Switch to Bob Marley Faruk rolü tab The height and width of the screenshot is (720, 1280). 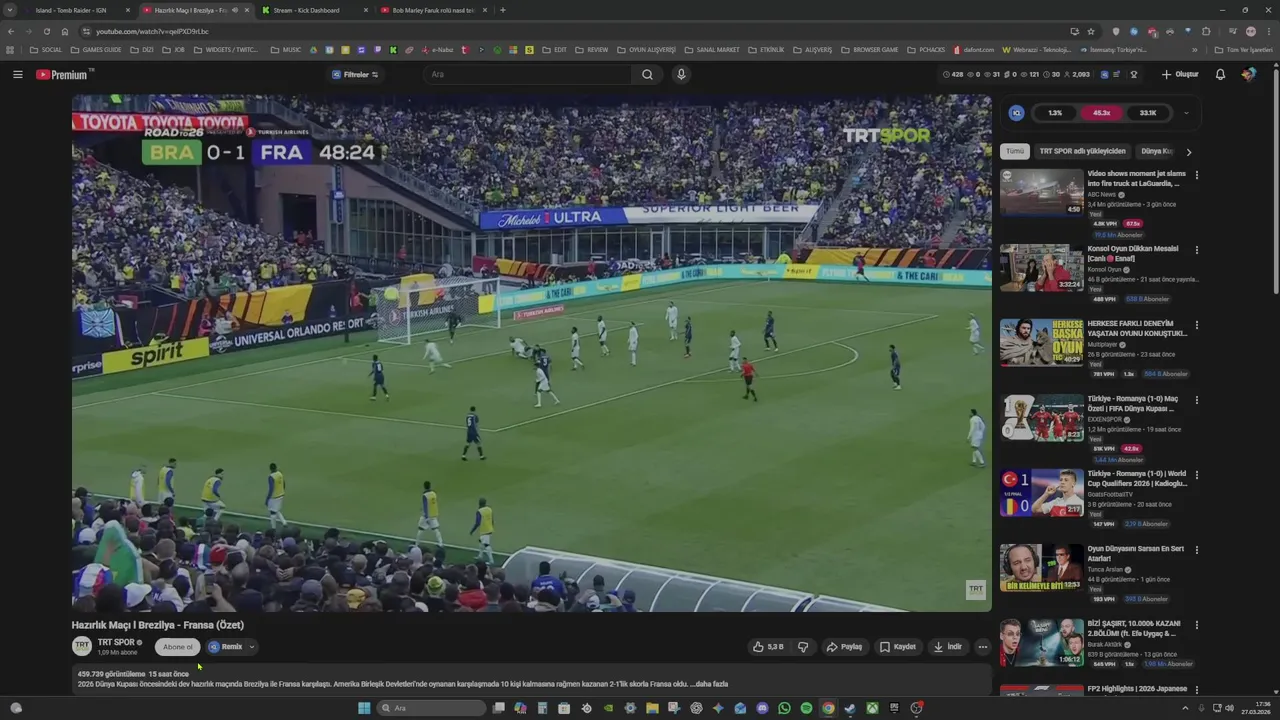433,10
